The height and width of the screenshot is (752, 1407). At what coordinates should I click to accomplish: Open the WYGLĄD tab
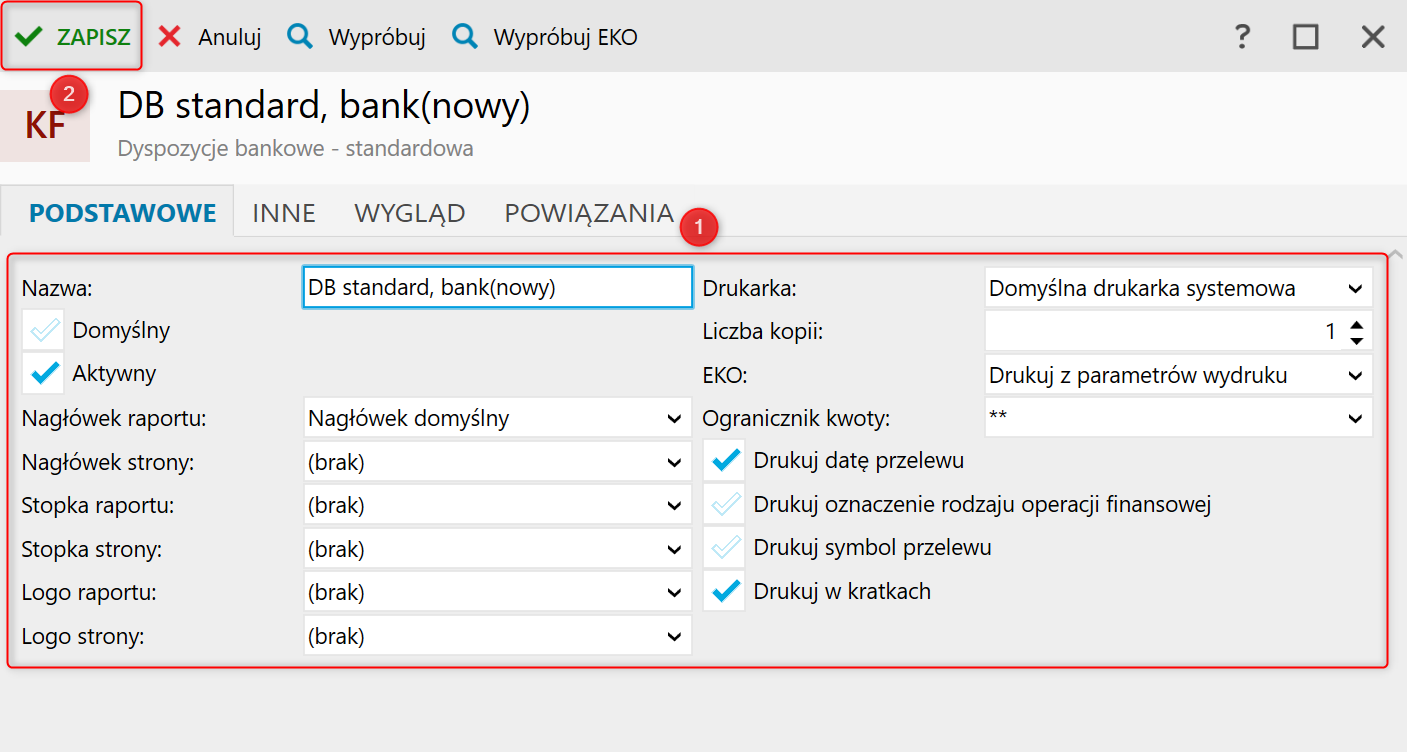410,213
